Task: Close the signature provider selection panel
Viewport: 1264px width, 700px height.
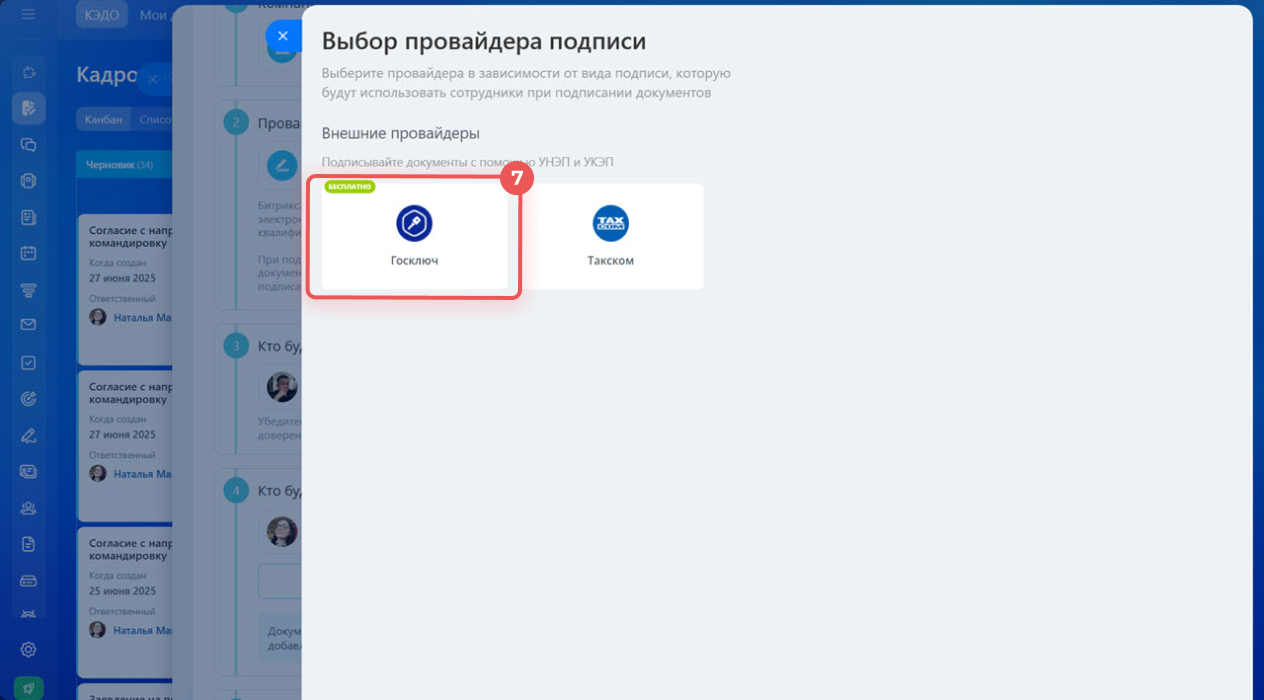Action: point(282,36)
